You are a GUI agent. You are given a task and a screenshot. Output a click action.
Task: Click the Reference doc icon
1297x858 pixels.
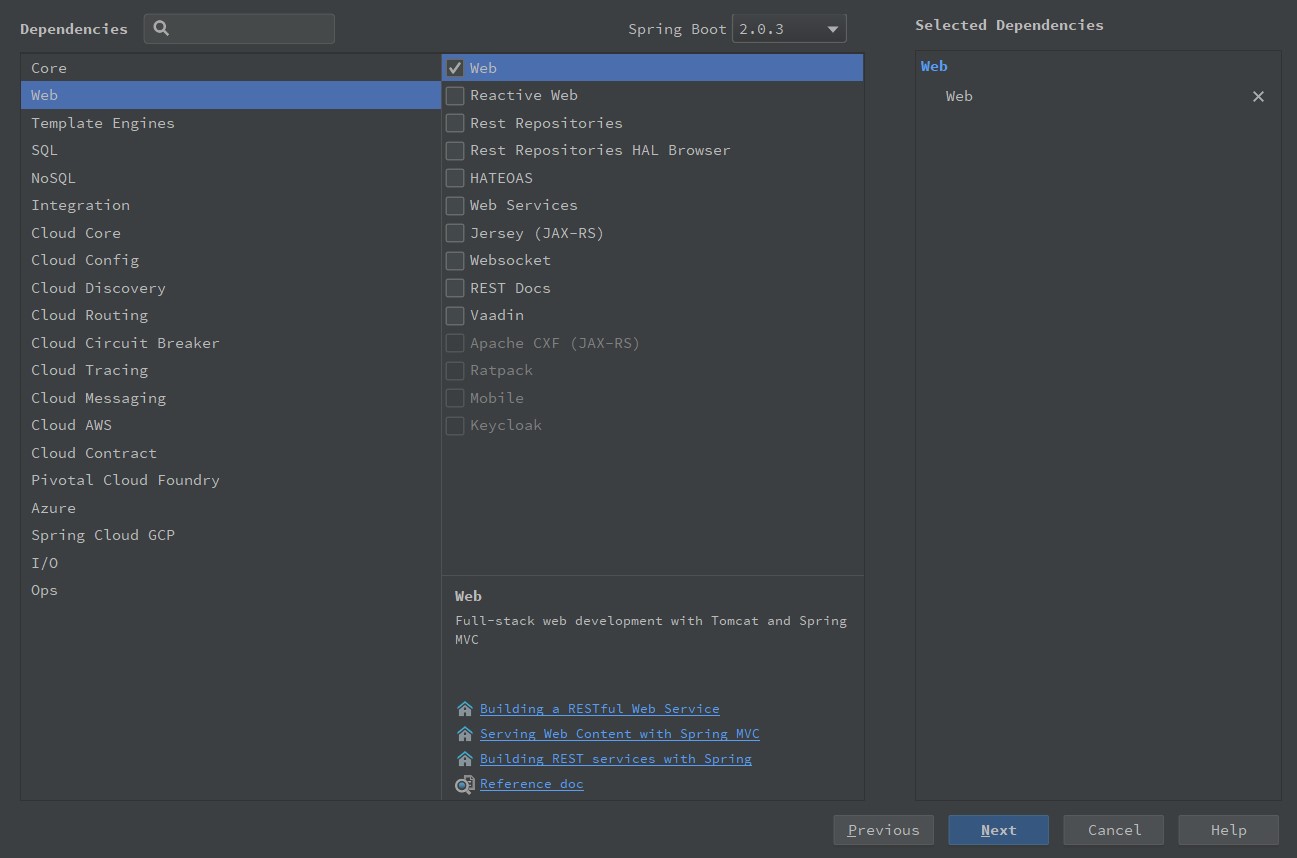point(464,785)
